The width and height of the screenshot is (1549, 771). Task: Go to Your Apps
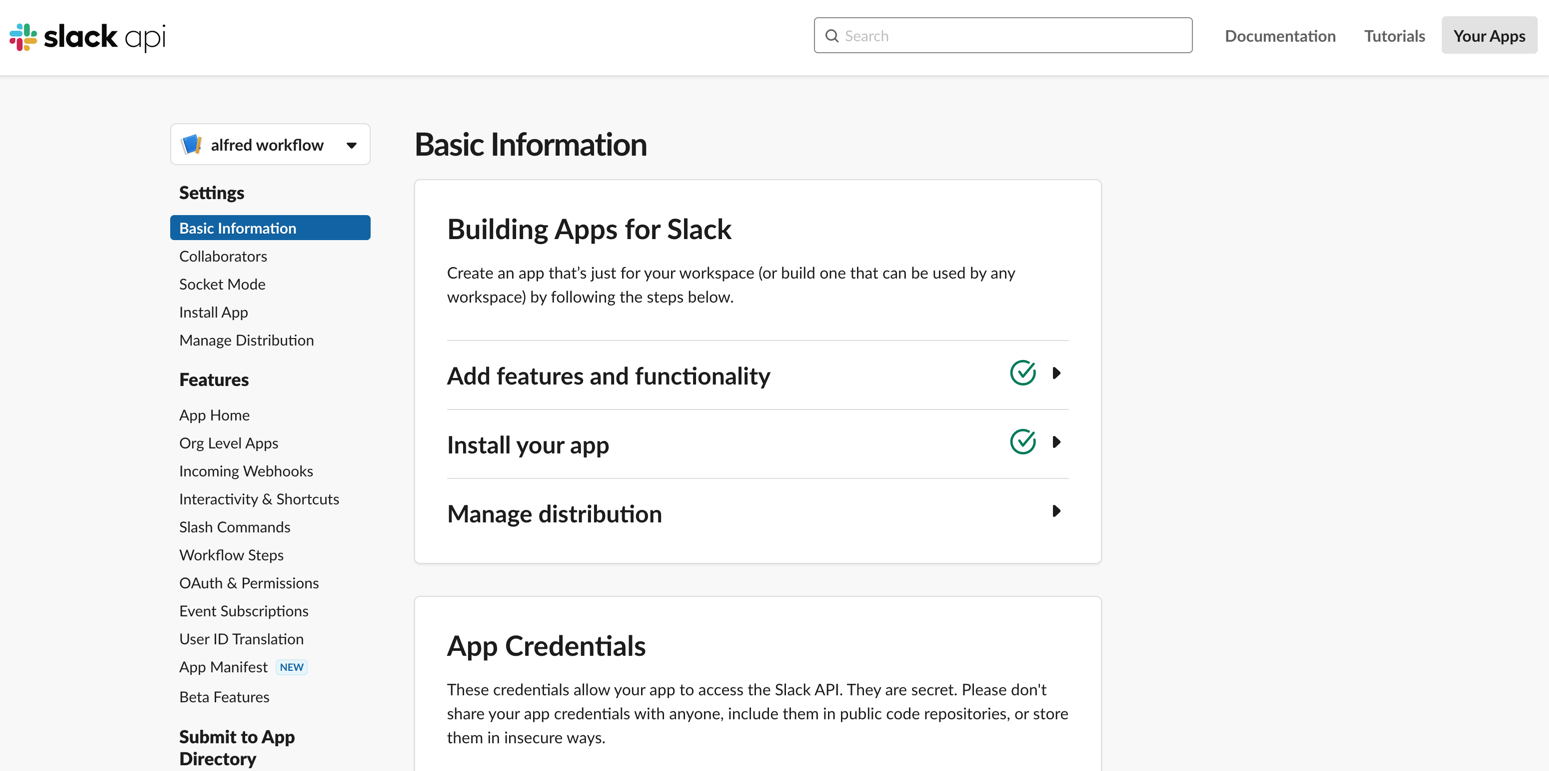pyautogui.click(x=1489, y=36)
